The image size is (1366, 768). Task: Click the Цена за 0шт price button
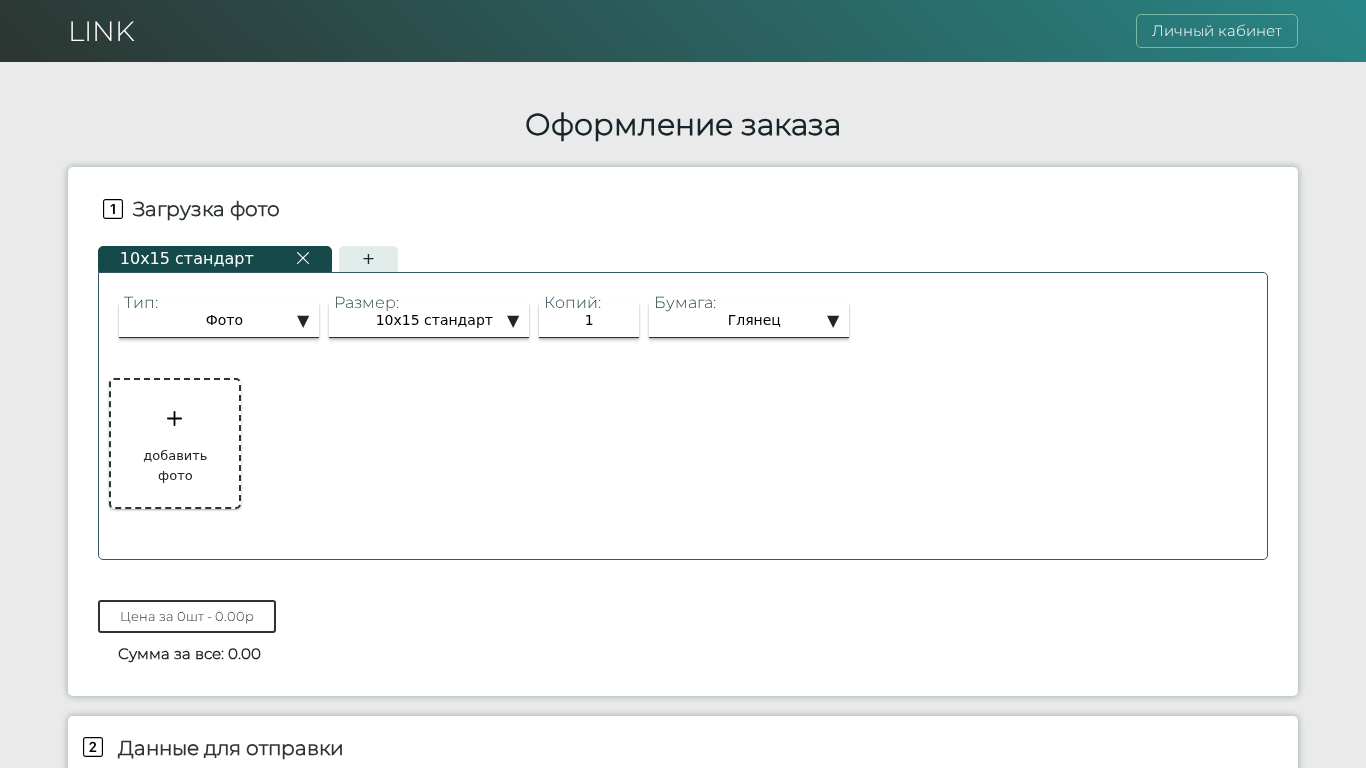point(187,616)
